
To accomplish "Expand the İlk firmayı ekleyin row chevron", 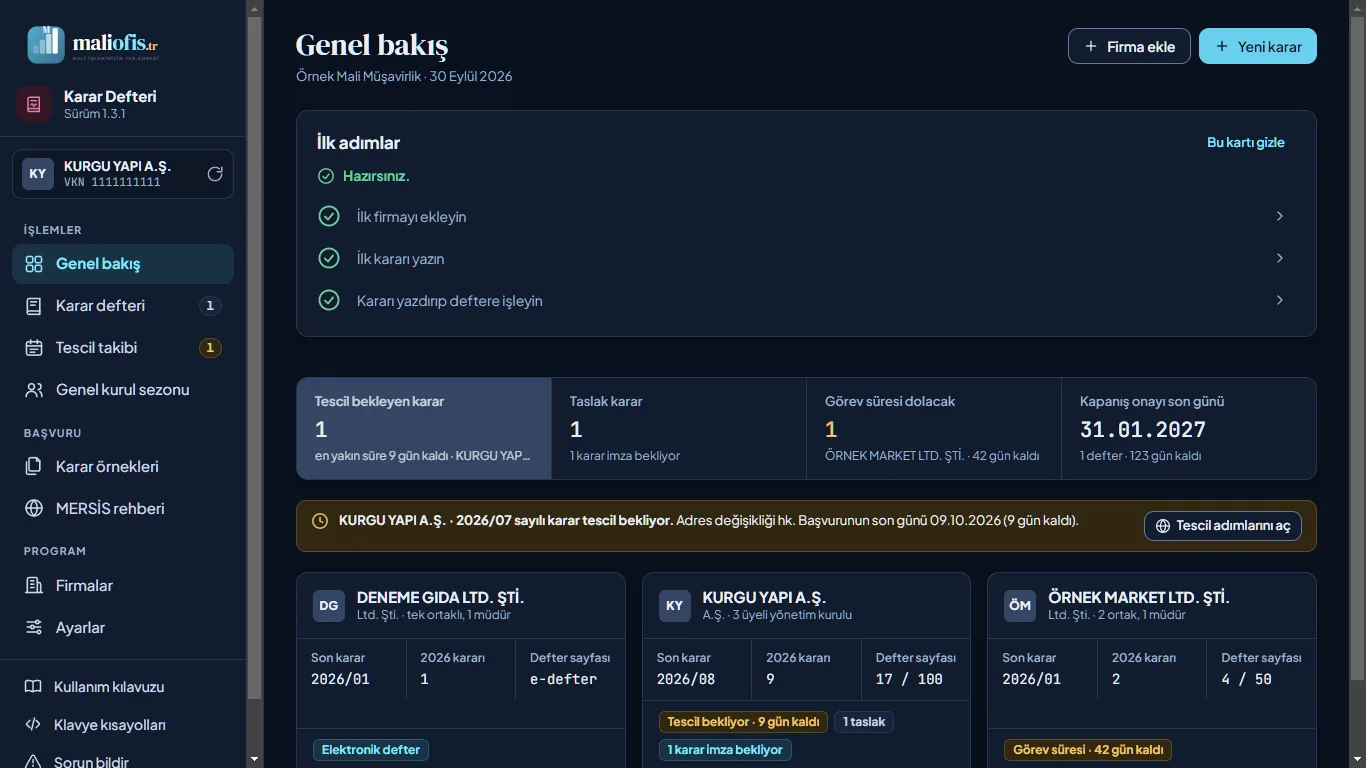I will click(x=1279, y=216).
